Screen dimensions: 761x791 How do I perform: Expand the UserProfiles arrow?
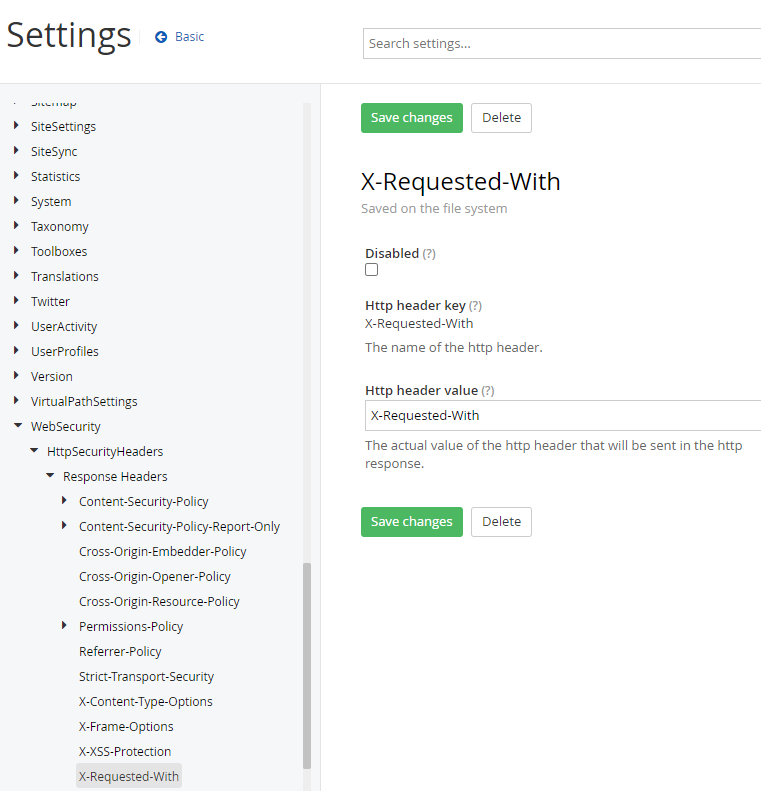(x=16, y=350)
